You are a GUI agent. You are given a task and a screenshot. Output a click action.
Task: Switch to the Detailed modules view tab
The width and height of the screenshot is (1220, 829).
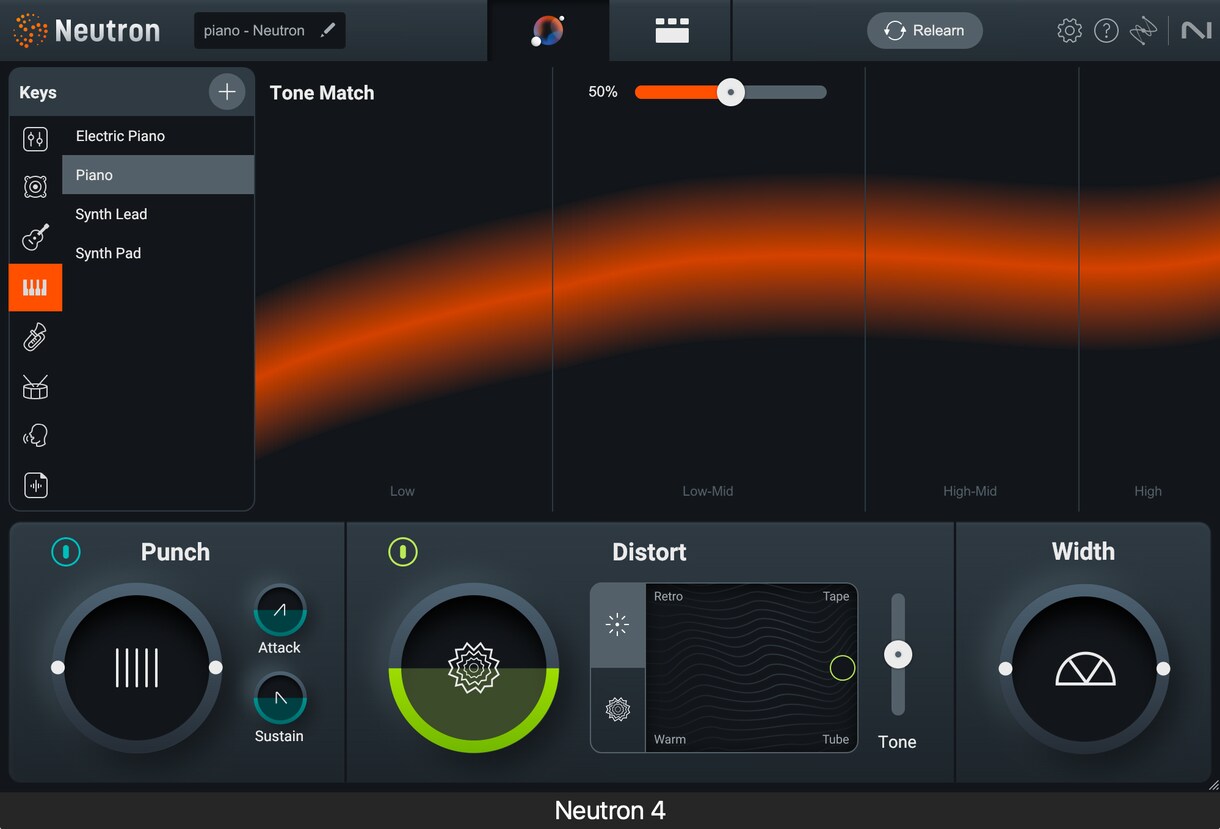pos(672,31)
